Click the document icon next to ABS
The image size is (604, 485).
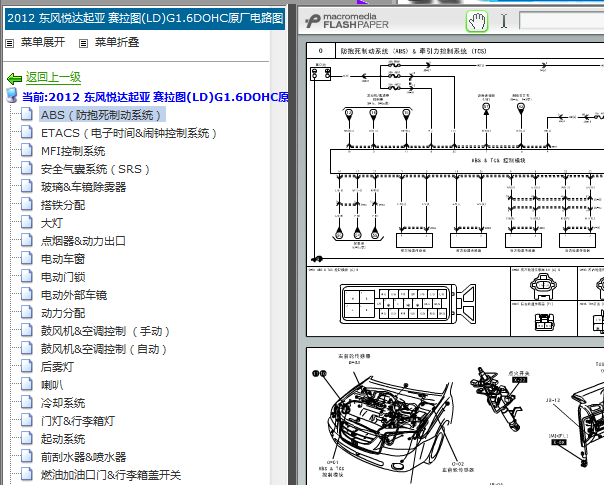(x=27, y=114)
